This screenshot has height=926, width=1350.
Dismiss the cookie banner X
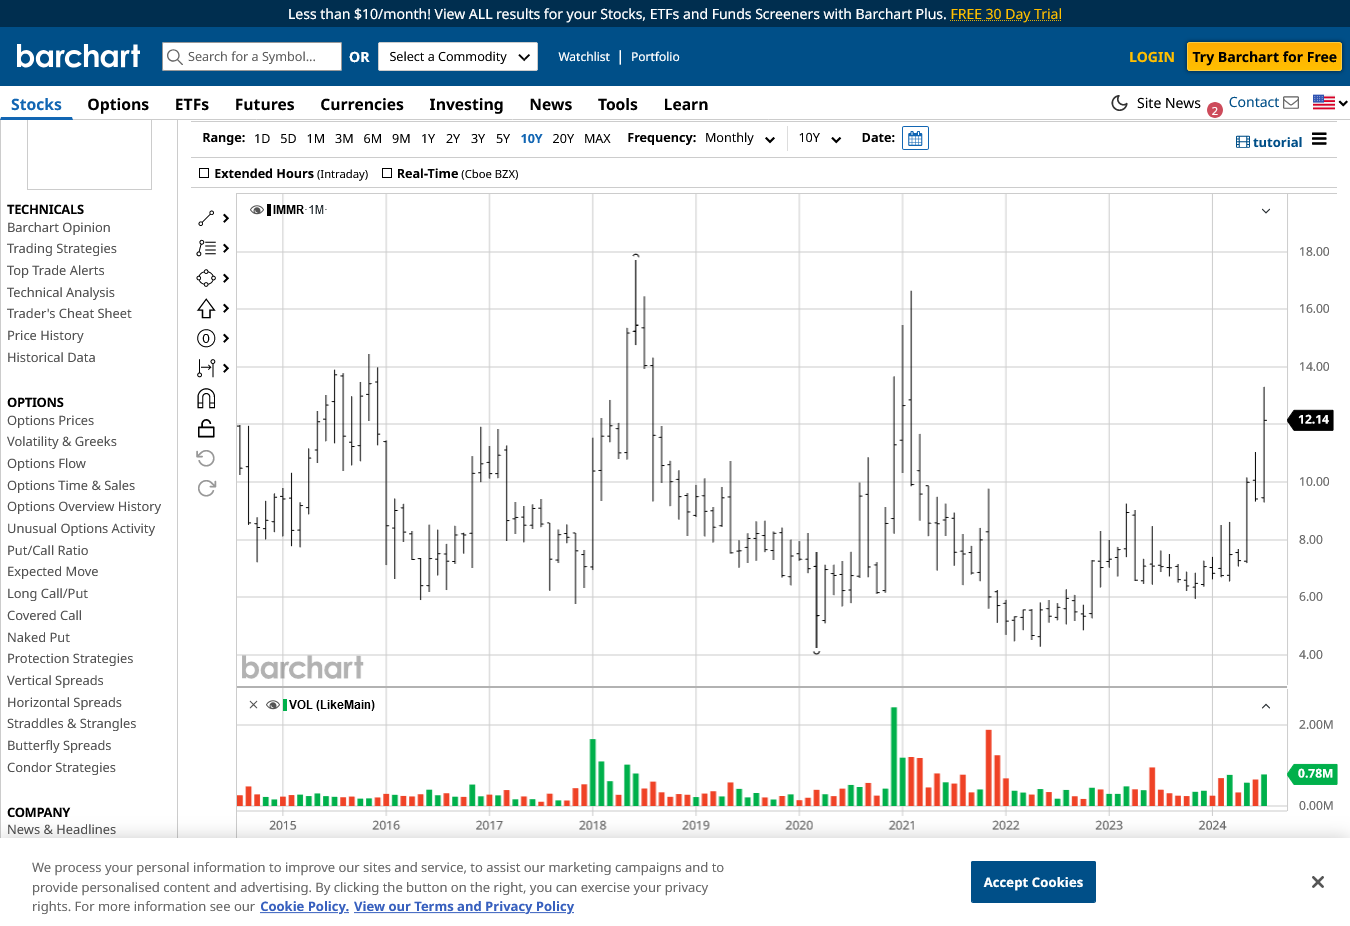pyautogui.click(x=1318, y=882)
